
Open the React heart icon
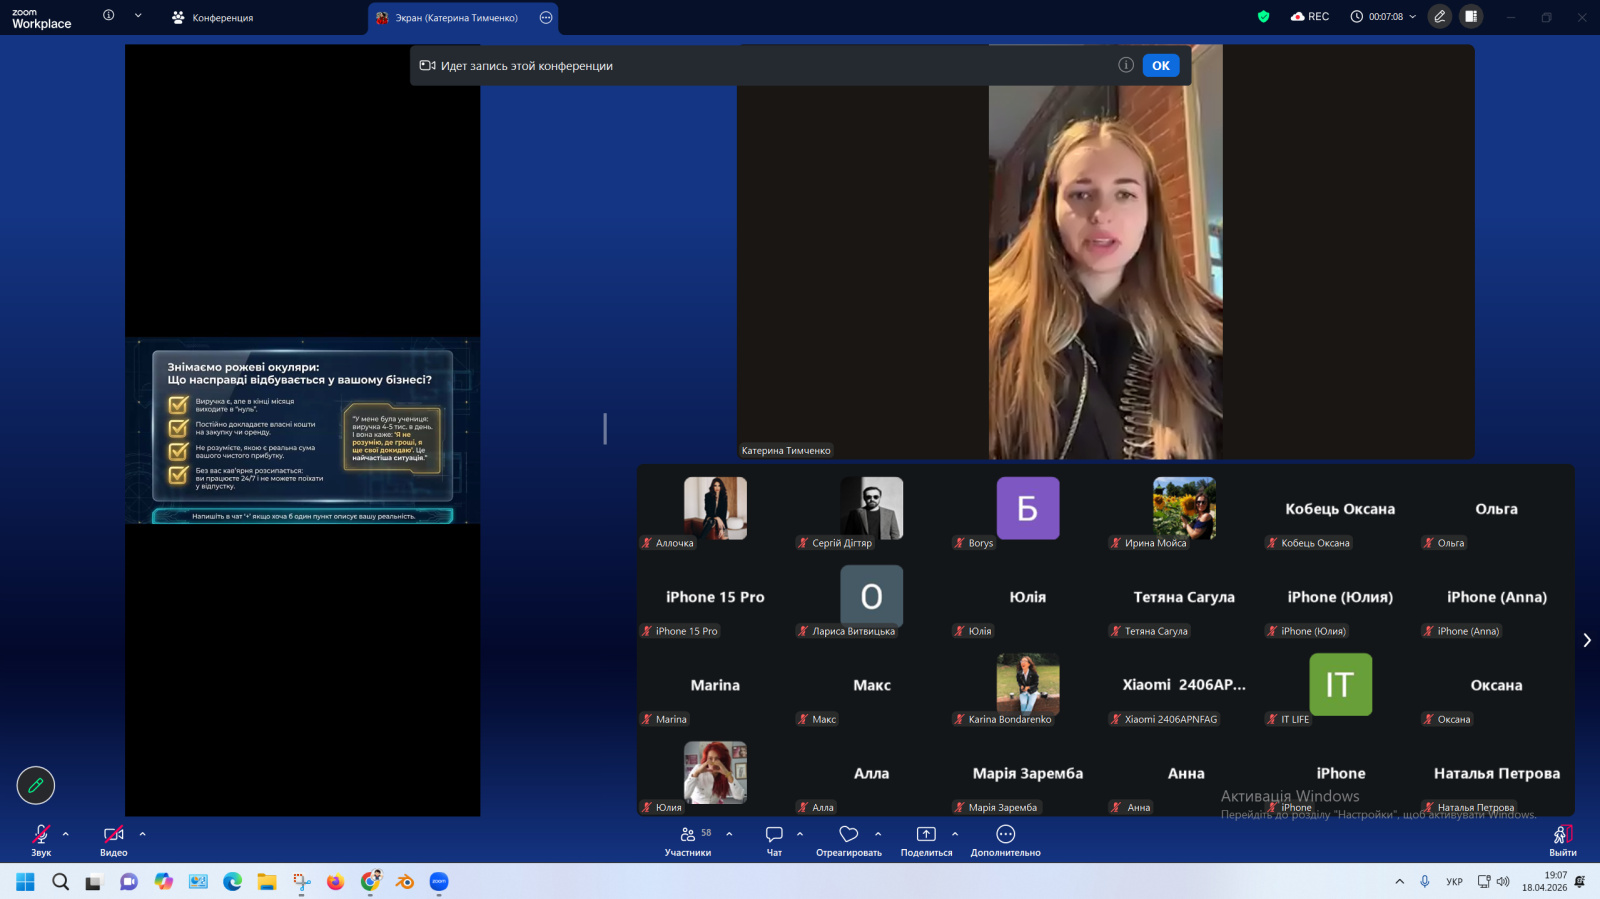[848, 835]
